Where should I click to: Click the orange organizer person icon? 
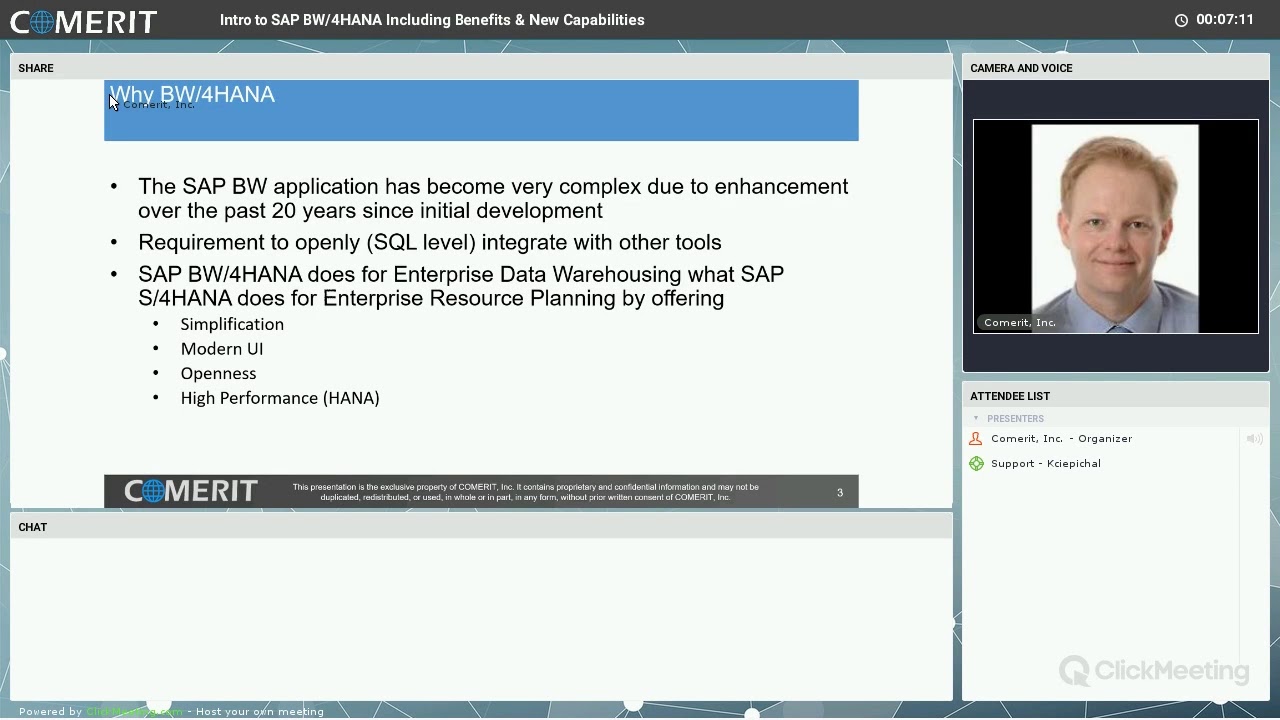976,439
